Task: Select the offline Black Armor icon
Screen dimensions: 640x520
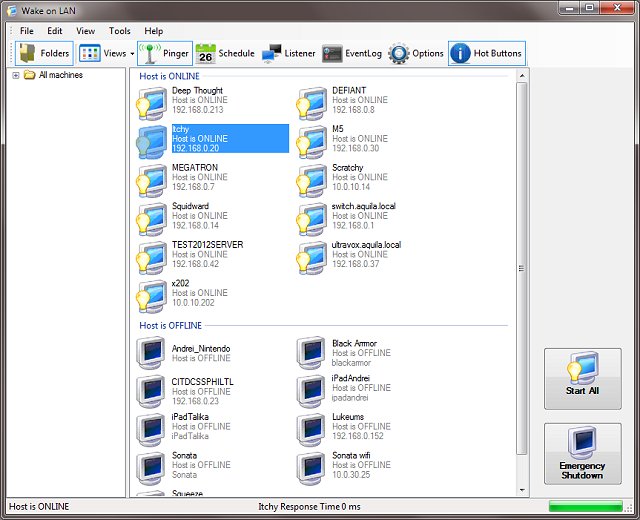Action: [311, 353]
